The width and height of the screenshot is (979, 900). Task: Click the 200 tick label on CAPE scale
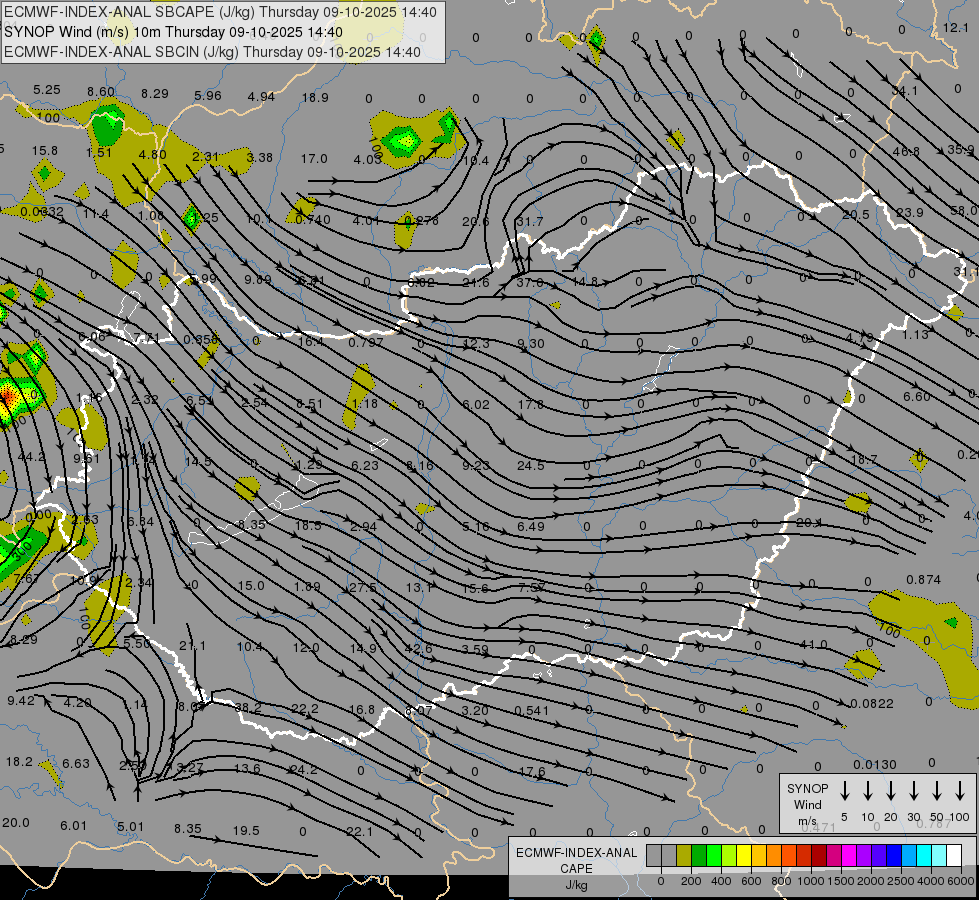pyautogui.click(x=691, y=881)
